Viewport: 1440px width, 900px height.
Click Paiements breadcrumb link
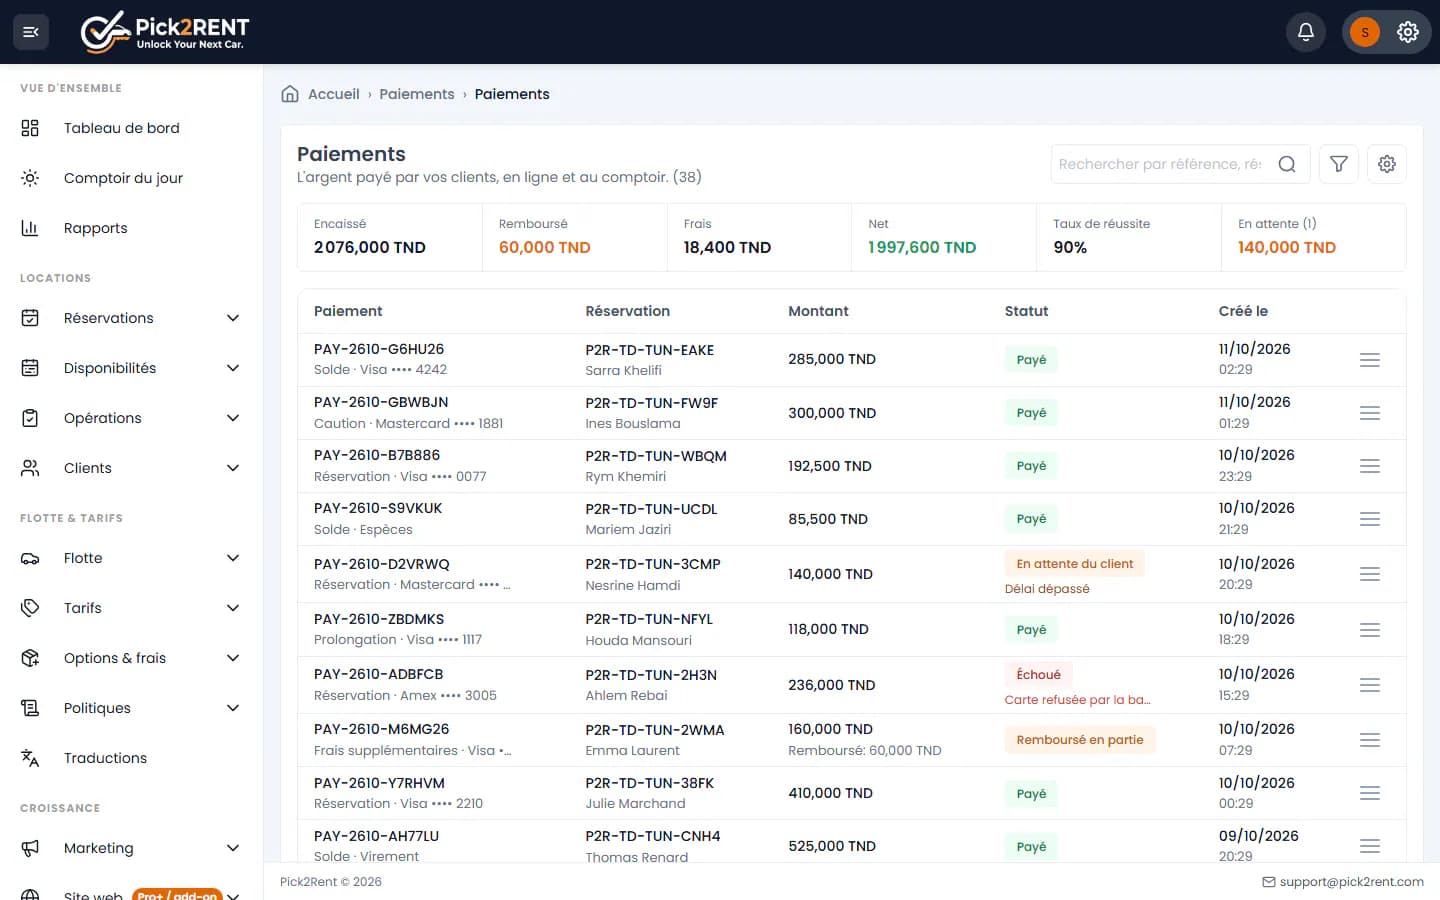coord(417,94)
